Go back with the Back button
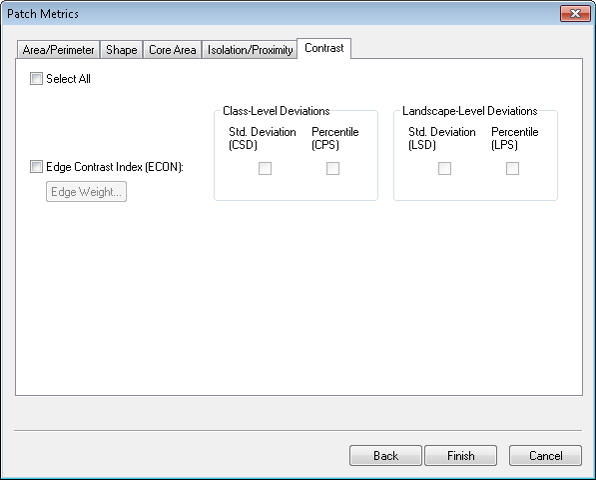Viewport: 596px width, 480px height. 385,455
